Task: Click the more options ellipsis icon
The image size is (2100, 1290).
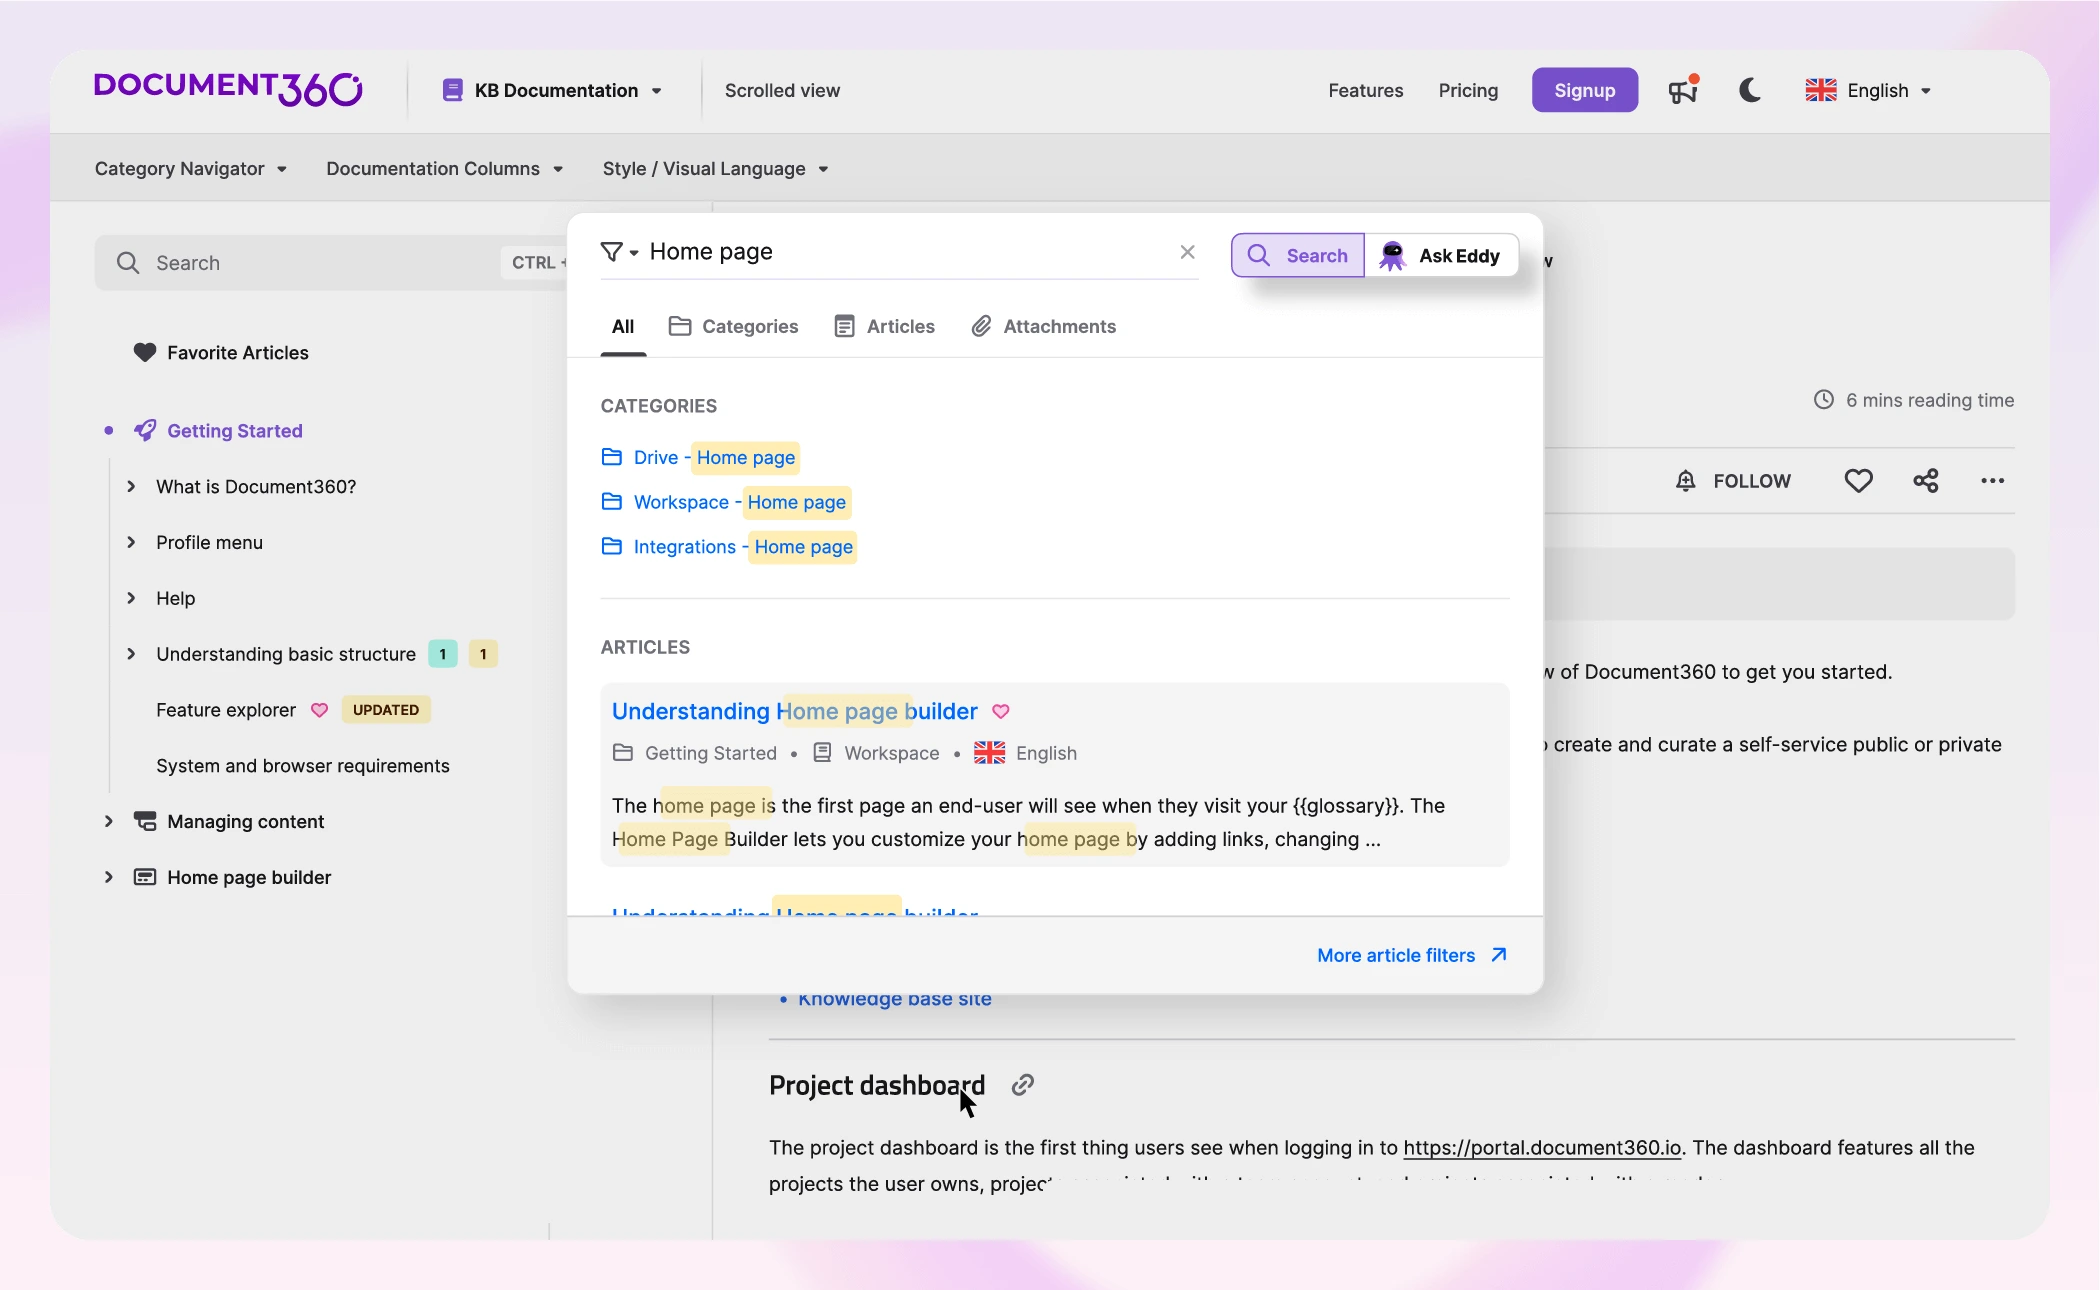Action: pyautogui.click(x=1994, y=480)
